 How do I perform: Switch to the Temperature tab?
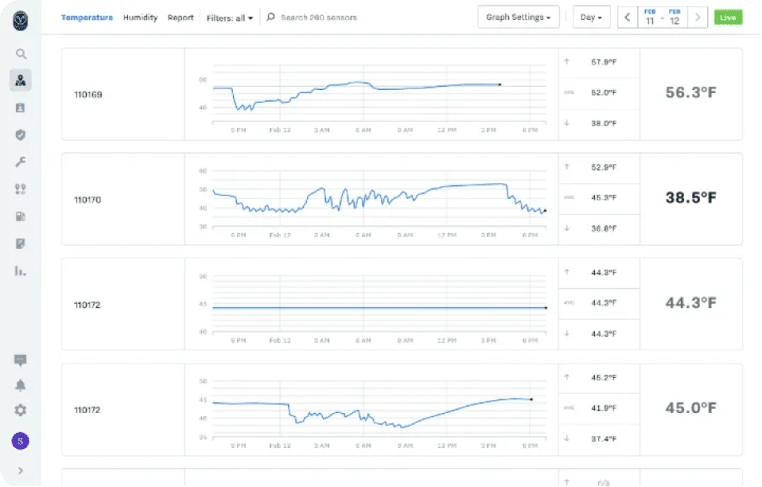pyautogui.click(x=87, y=17)
